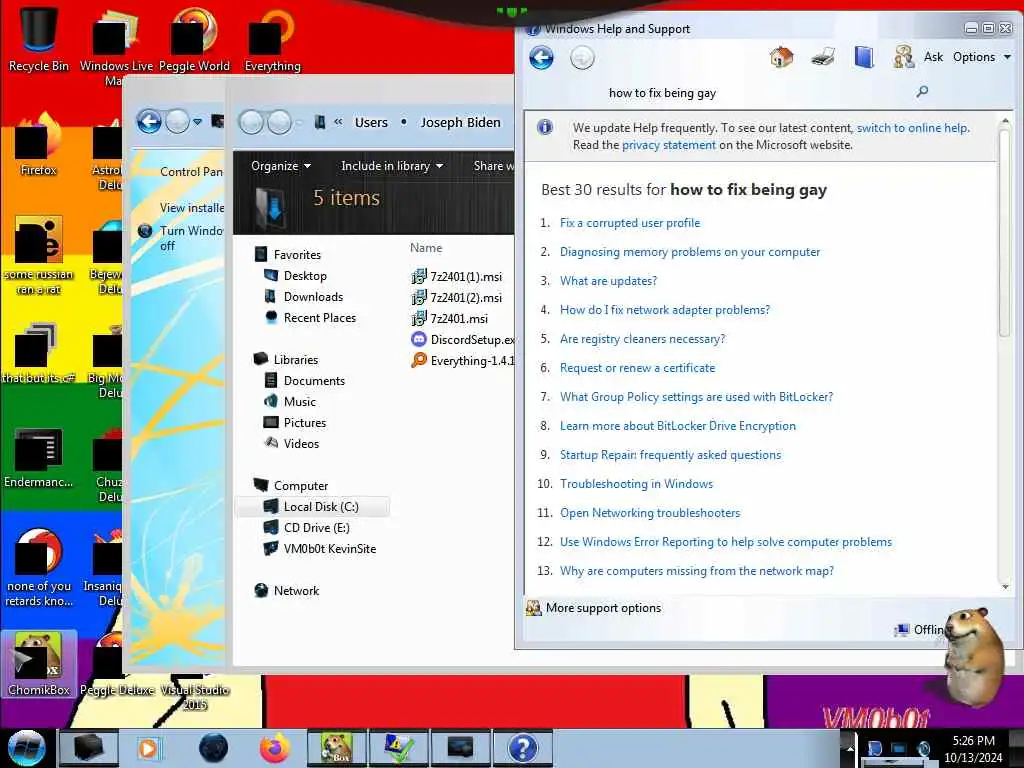Screen dimensions: 1024x768
Task: Select Libraries in navigation pane
Action: pos(286,360)
